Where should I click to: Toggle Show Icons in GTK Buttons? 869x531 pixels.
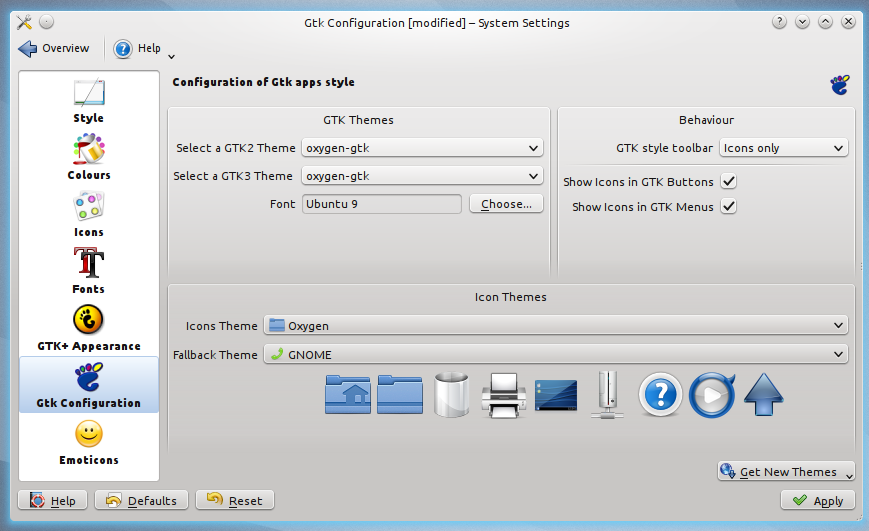click(x=729, y=182)
